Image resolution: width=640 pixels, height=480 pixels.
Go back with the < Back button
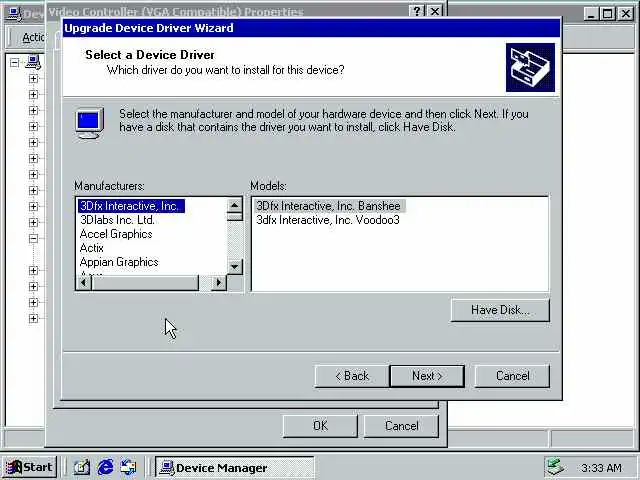point(352,376)
